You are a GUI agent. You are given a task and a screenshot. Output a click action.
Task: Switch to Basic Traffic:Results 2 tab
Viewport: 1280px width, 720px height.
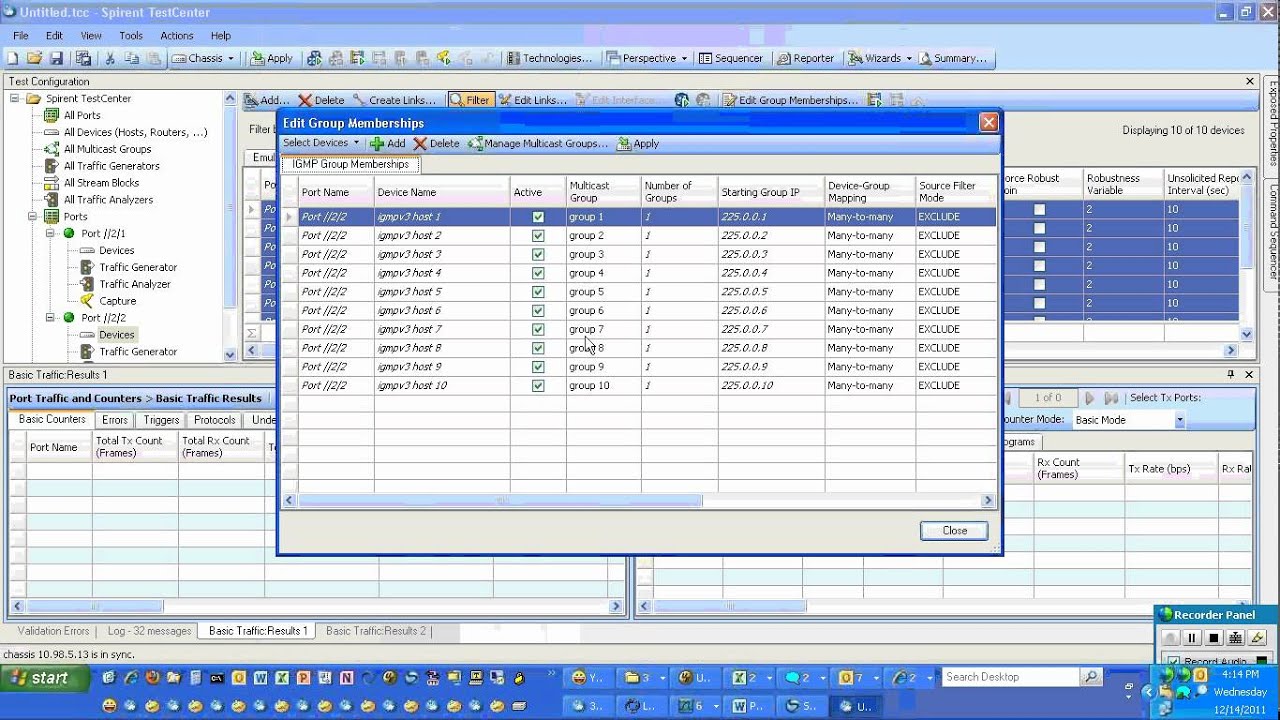click(x=376, y=631)
